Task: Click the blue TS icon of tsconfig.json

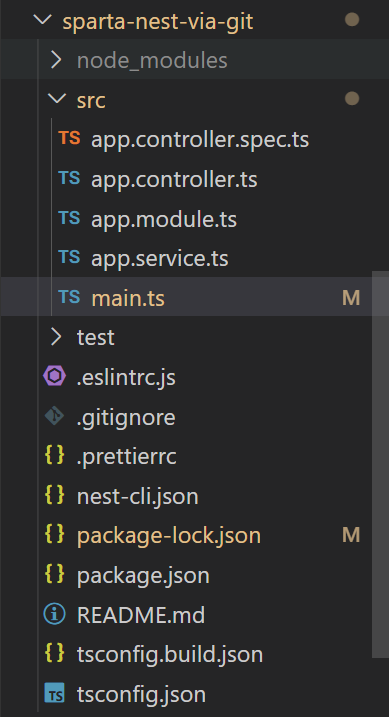Action: click(x=54, y=693)
